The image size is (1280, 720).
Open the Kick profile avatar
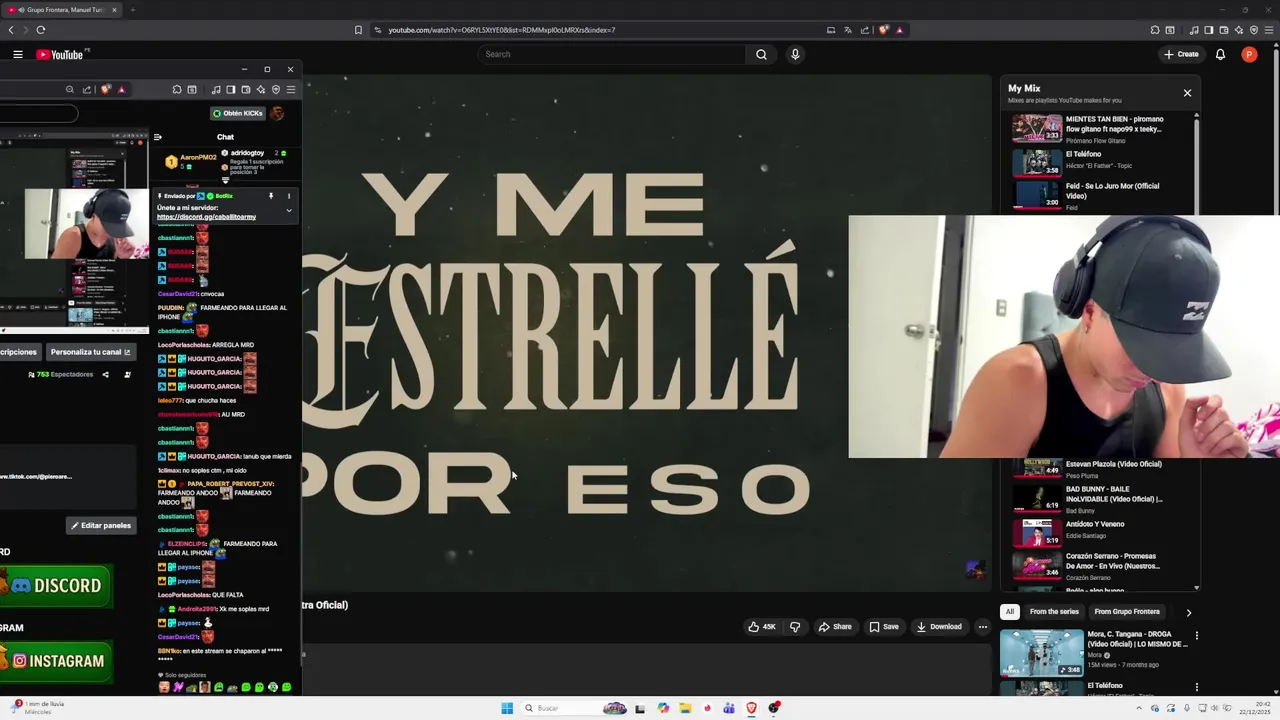coord(277,113)
